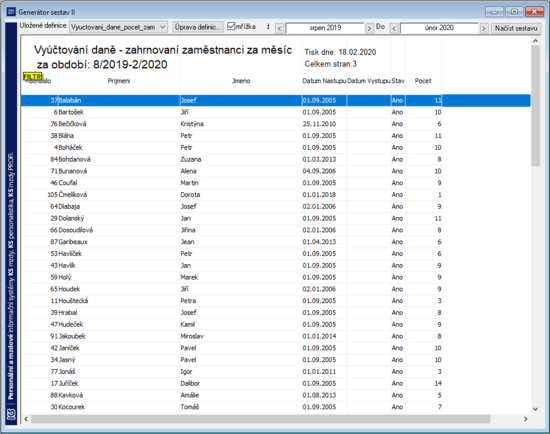Click first name Kristýna cell
The image size is (550, 434).
click(241, 124)
